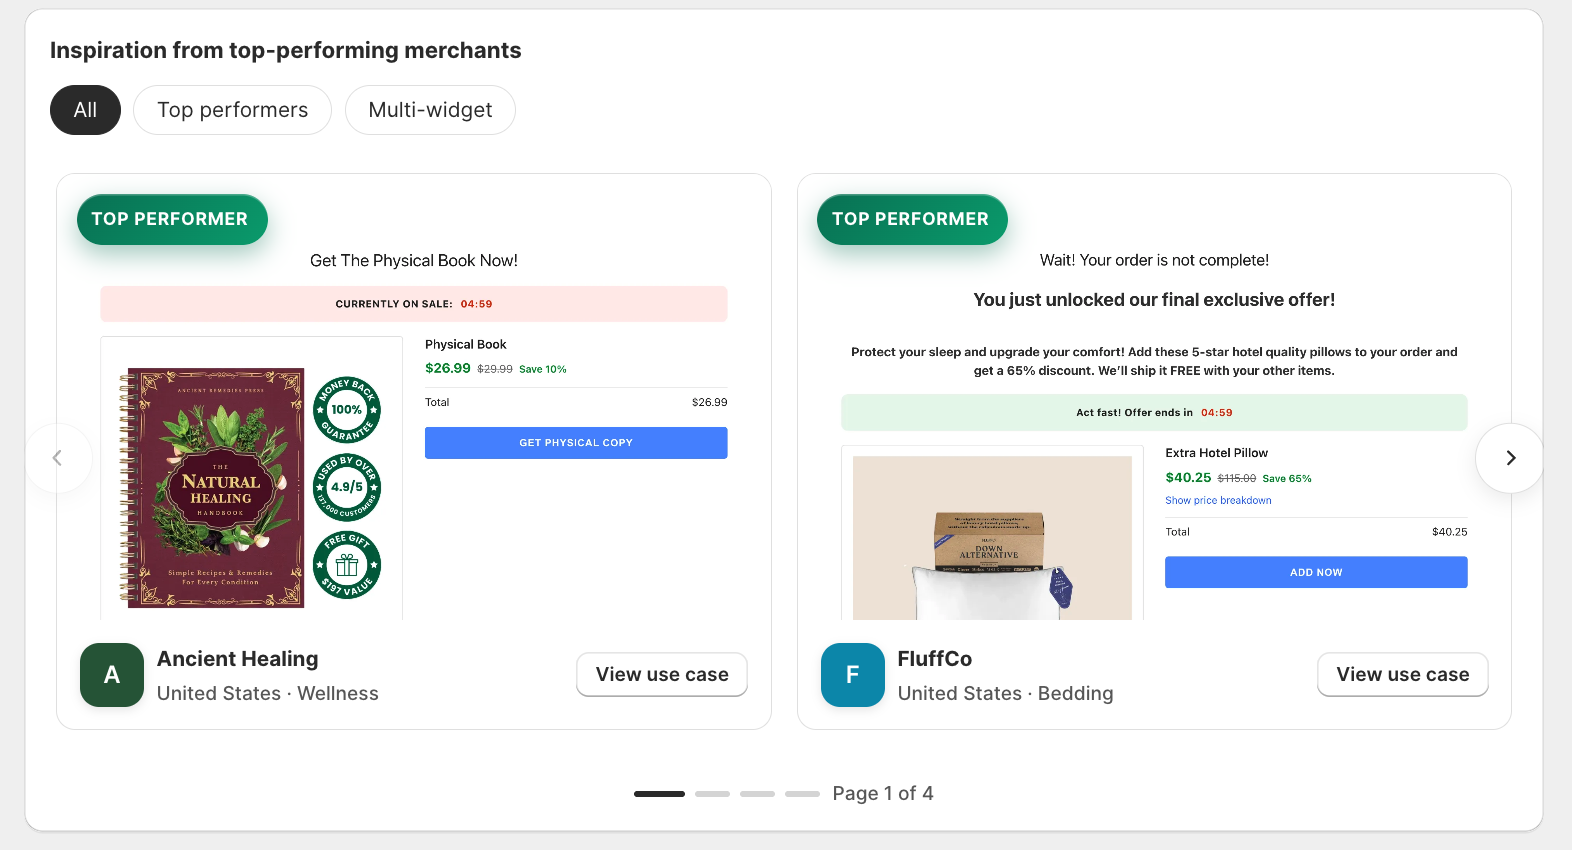The width and height of the screenshot is (1572, 850).
Task: View use case for Ancient Healing
Action: pyautogui.click(x=662, y=675)
